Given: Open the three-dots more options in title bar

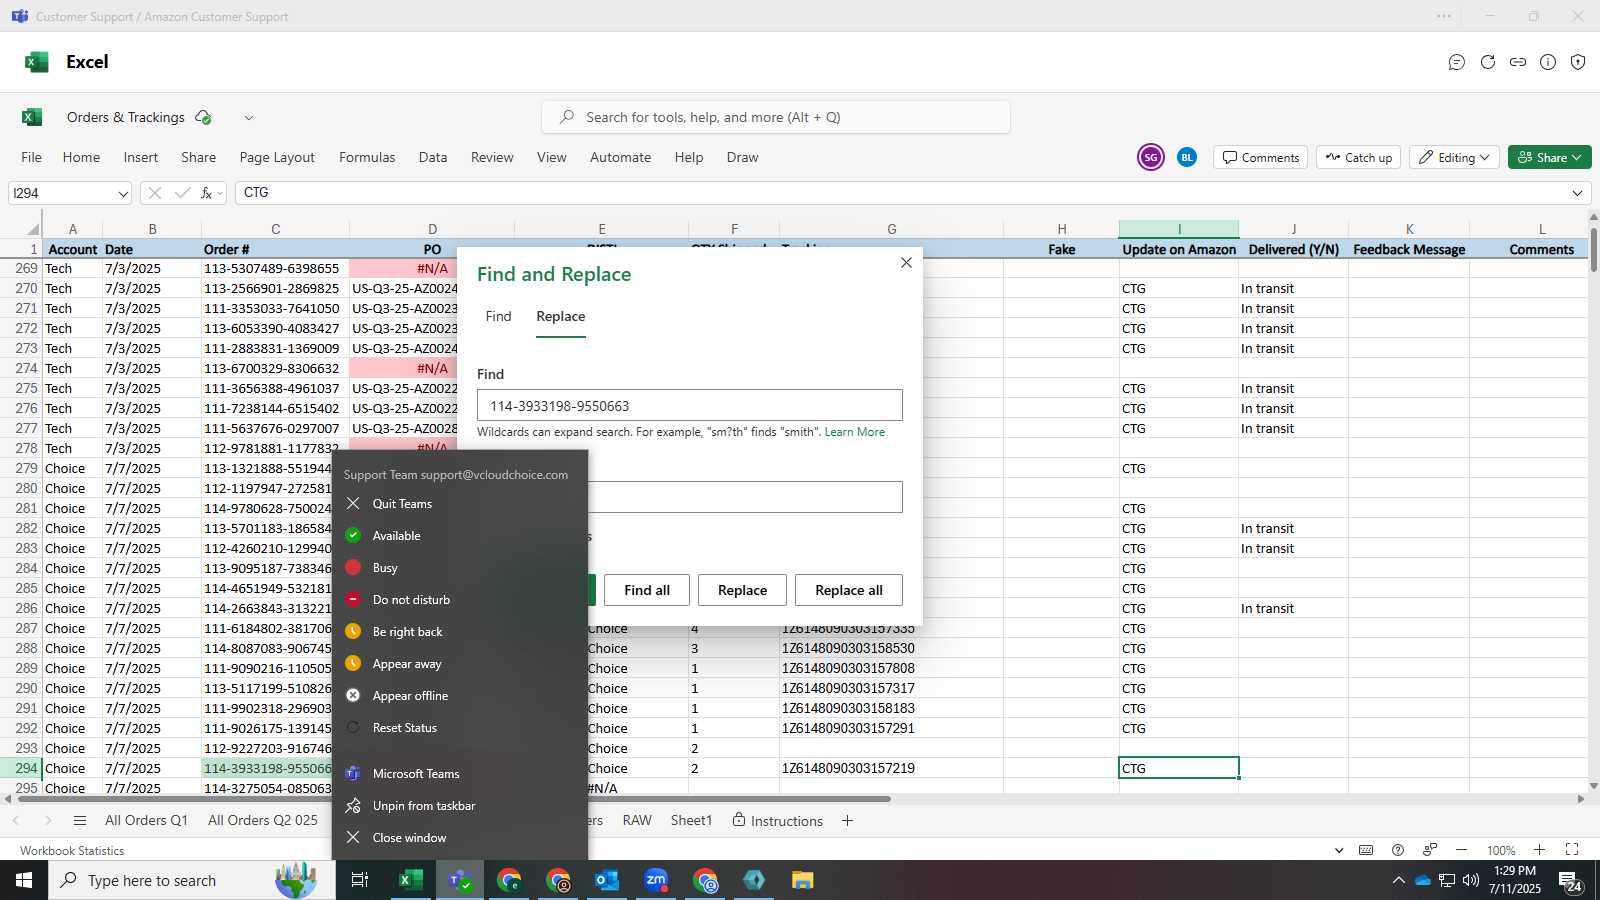Looking at the screenshot, I should pyautogui.click(x=1444, y=16).
